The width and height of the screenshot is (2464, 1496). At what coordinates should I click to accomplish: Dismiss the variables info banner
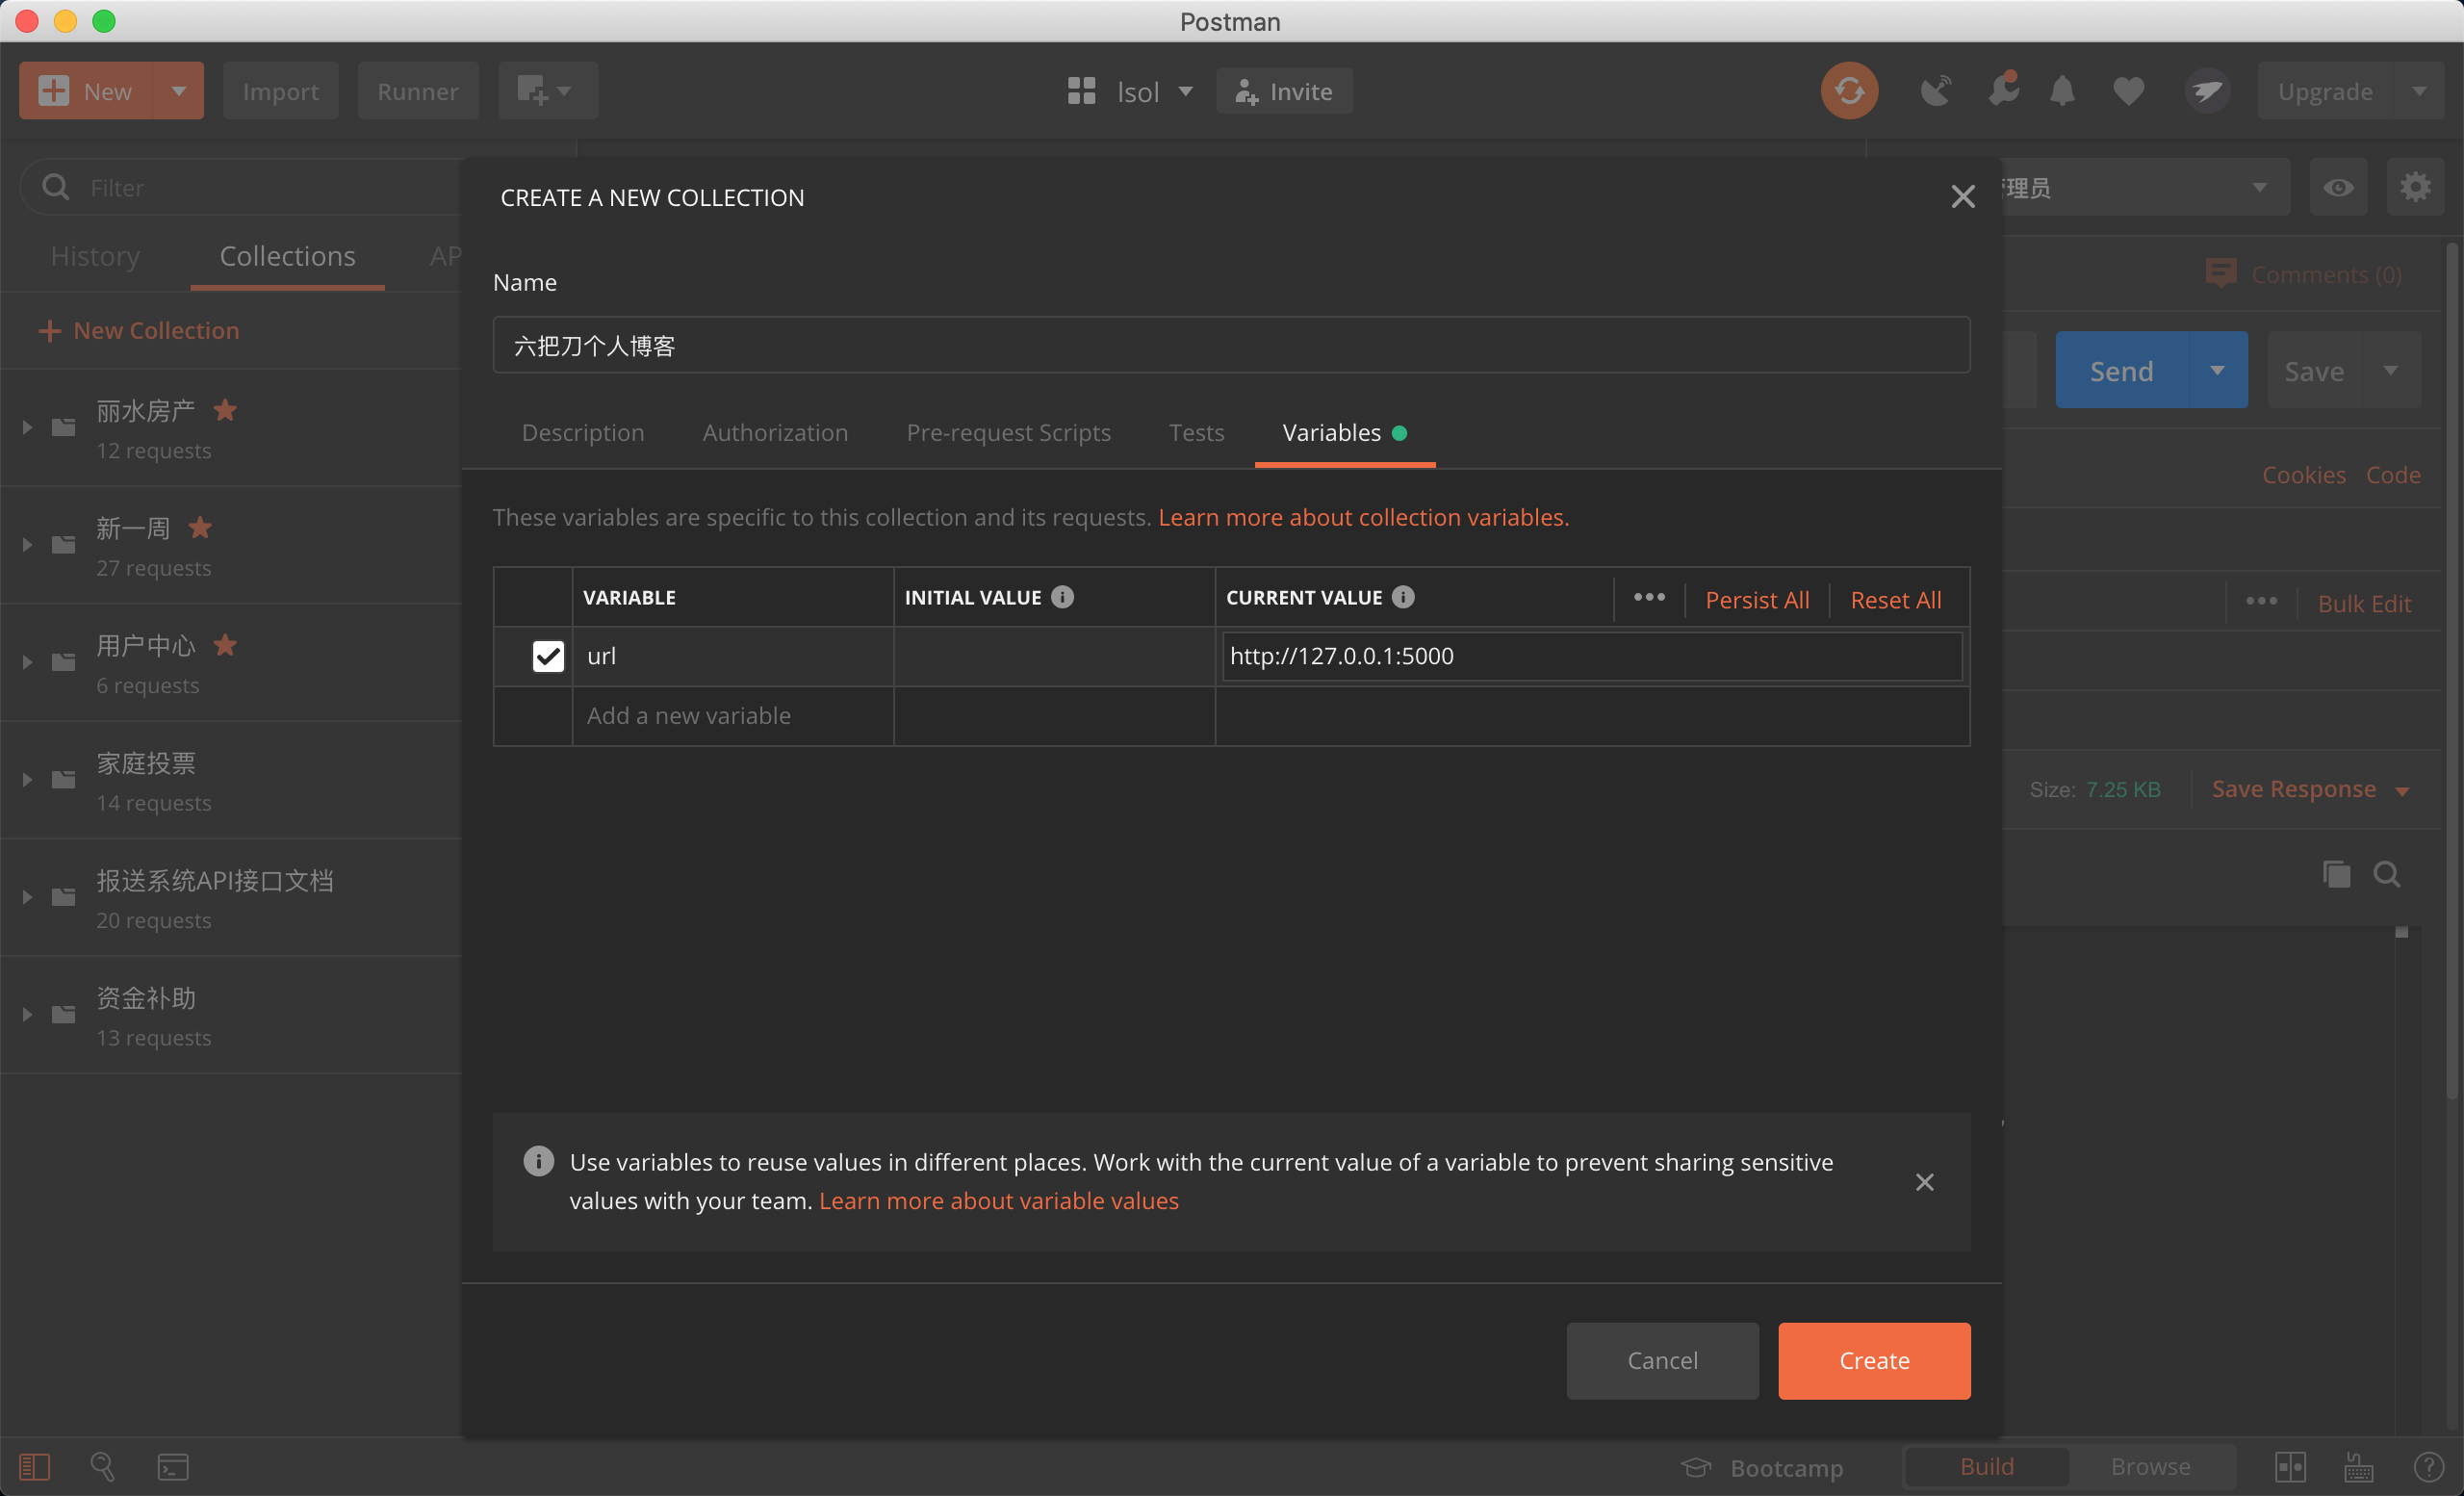1924,1181
